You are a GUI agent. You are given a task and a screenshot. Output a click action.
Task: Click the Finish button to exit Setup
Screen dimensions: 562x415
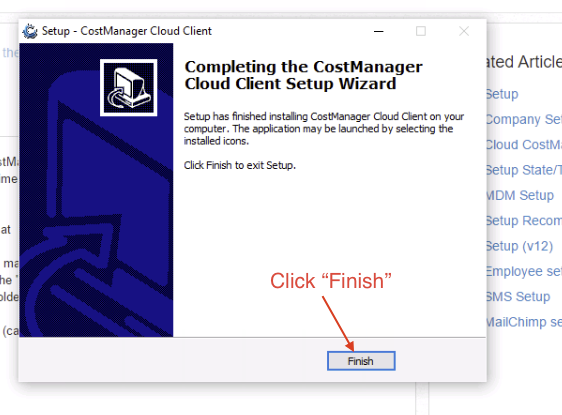361,361
